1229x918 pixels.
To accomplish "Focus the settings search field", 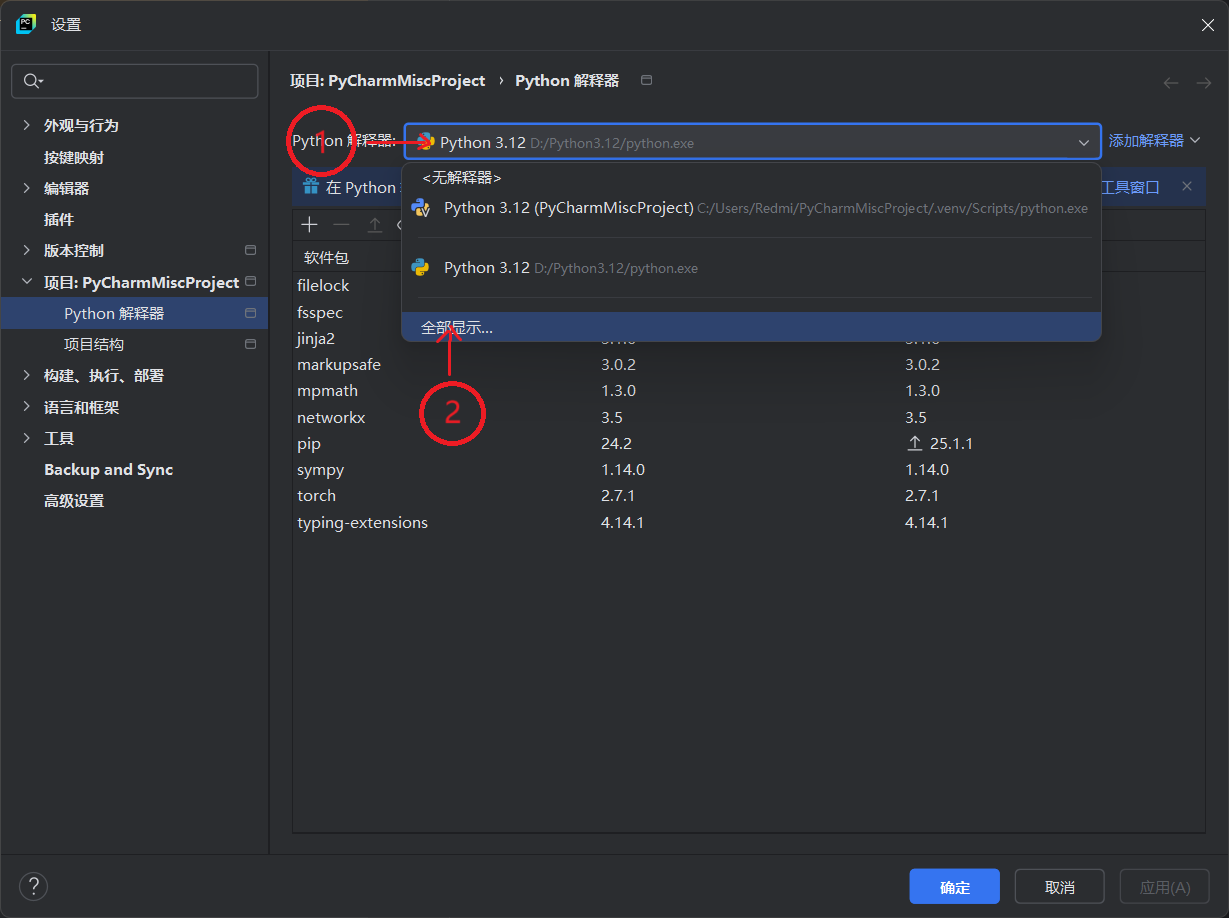I will pyautogui.click(x=134, y=81).
